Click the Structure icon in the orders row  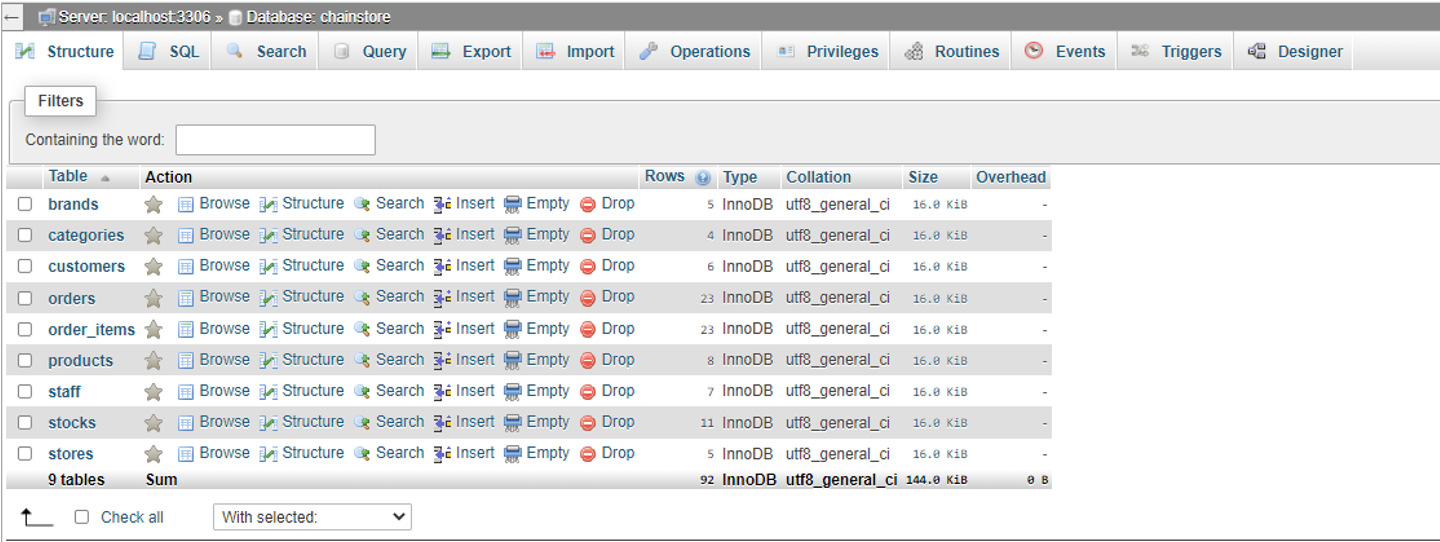[x=268, y=298]
